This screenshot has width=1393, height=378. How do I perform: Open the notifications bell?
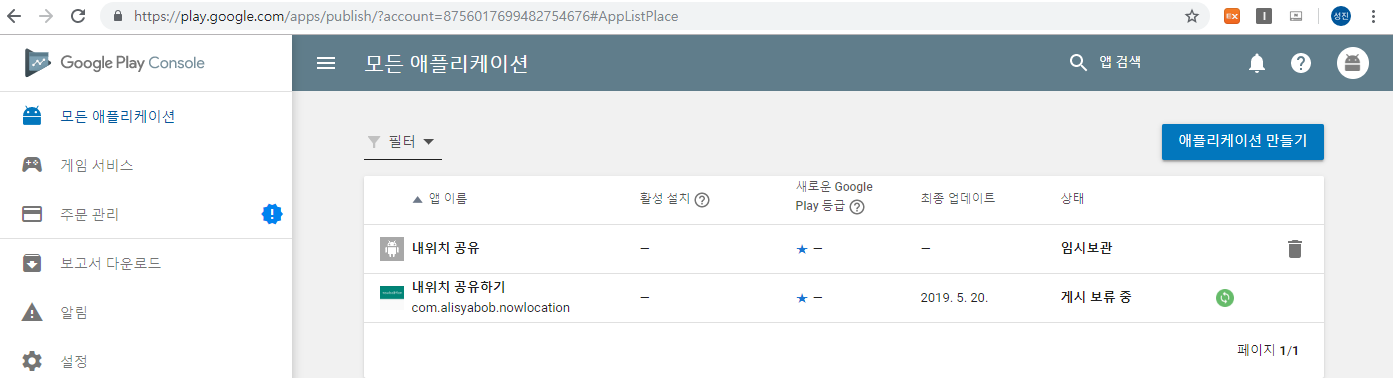tap(1257, 63)
